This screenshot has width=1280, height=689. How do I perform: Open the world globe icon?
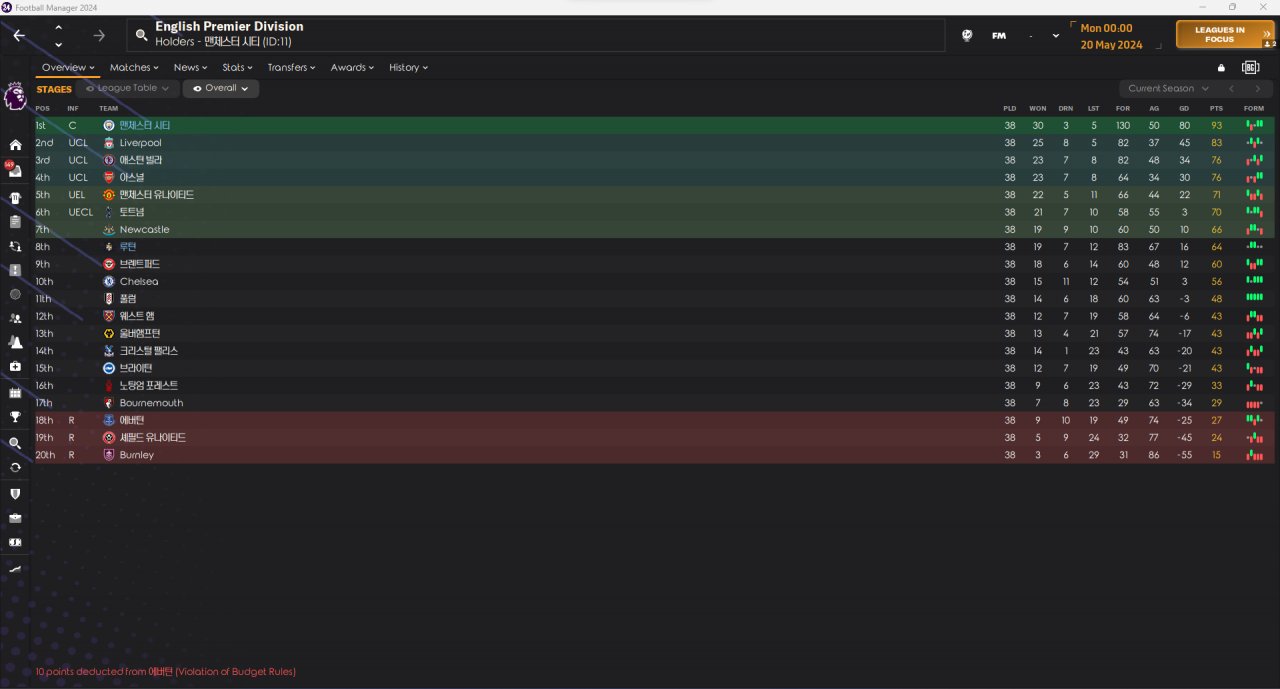coord(967,35)
